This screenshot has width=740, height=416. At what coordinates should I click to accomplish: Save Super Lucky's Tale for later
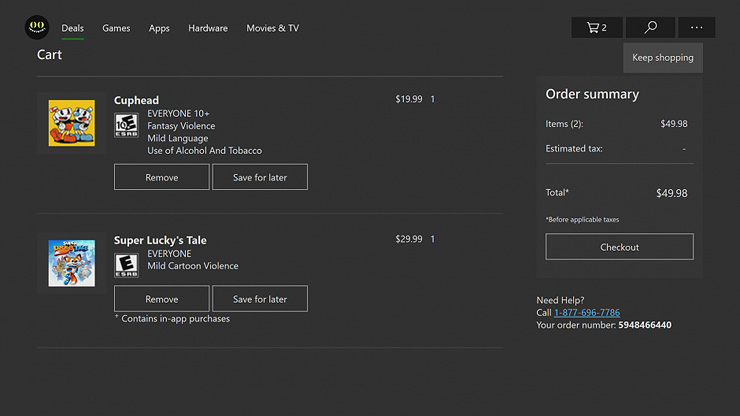tap(259, 299)
